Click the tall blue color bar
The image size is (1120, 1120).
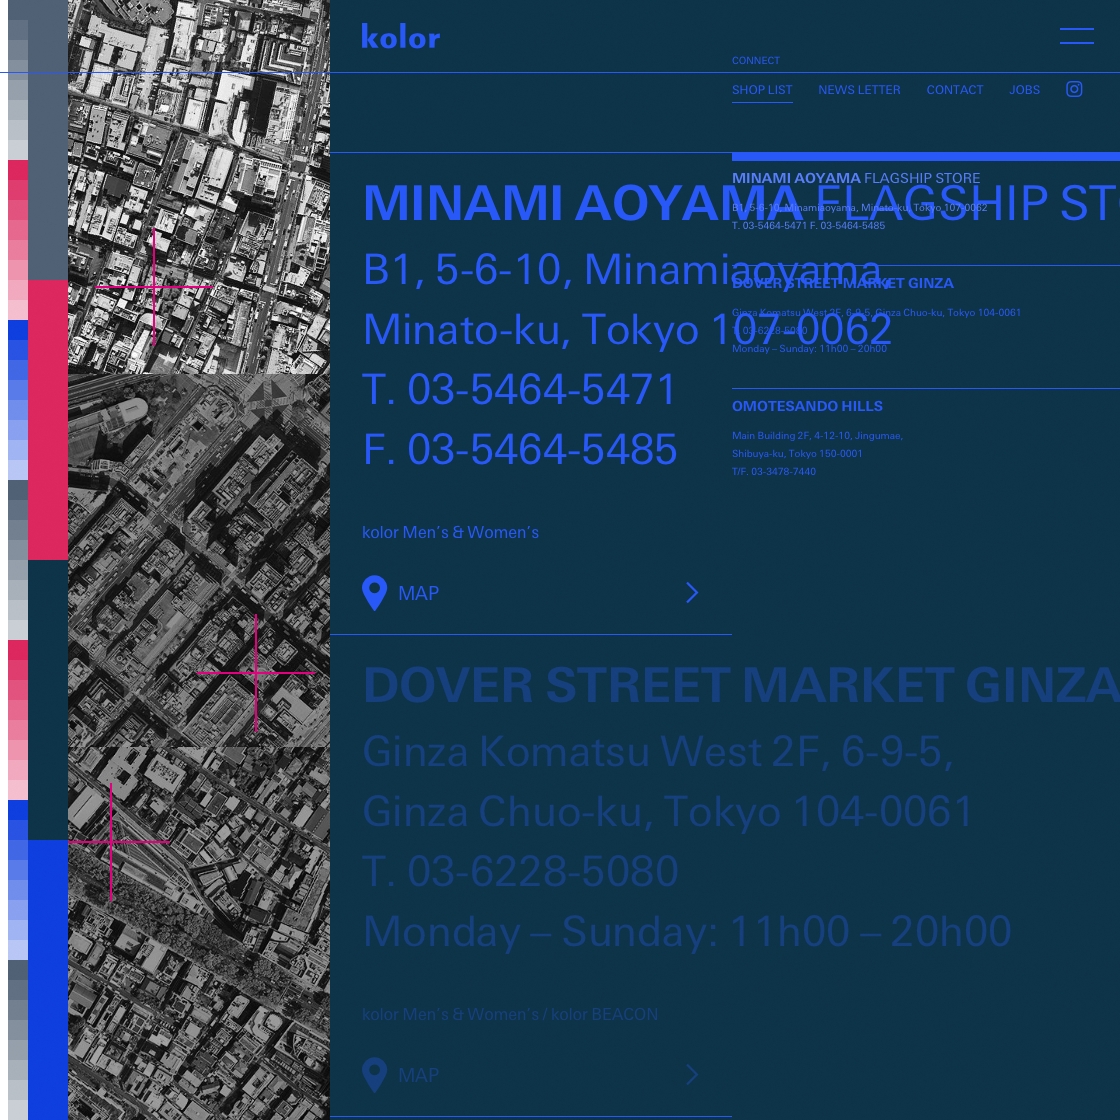tap(48, 980)
